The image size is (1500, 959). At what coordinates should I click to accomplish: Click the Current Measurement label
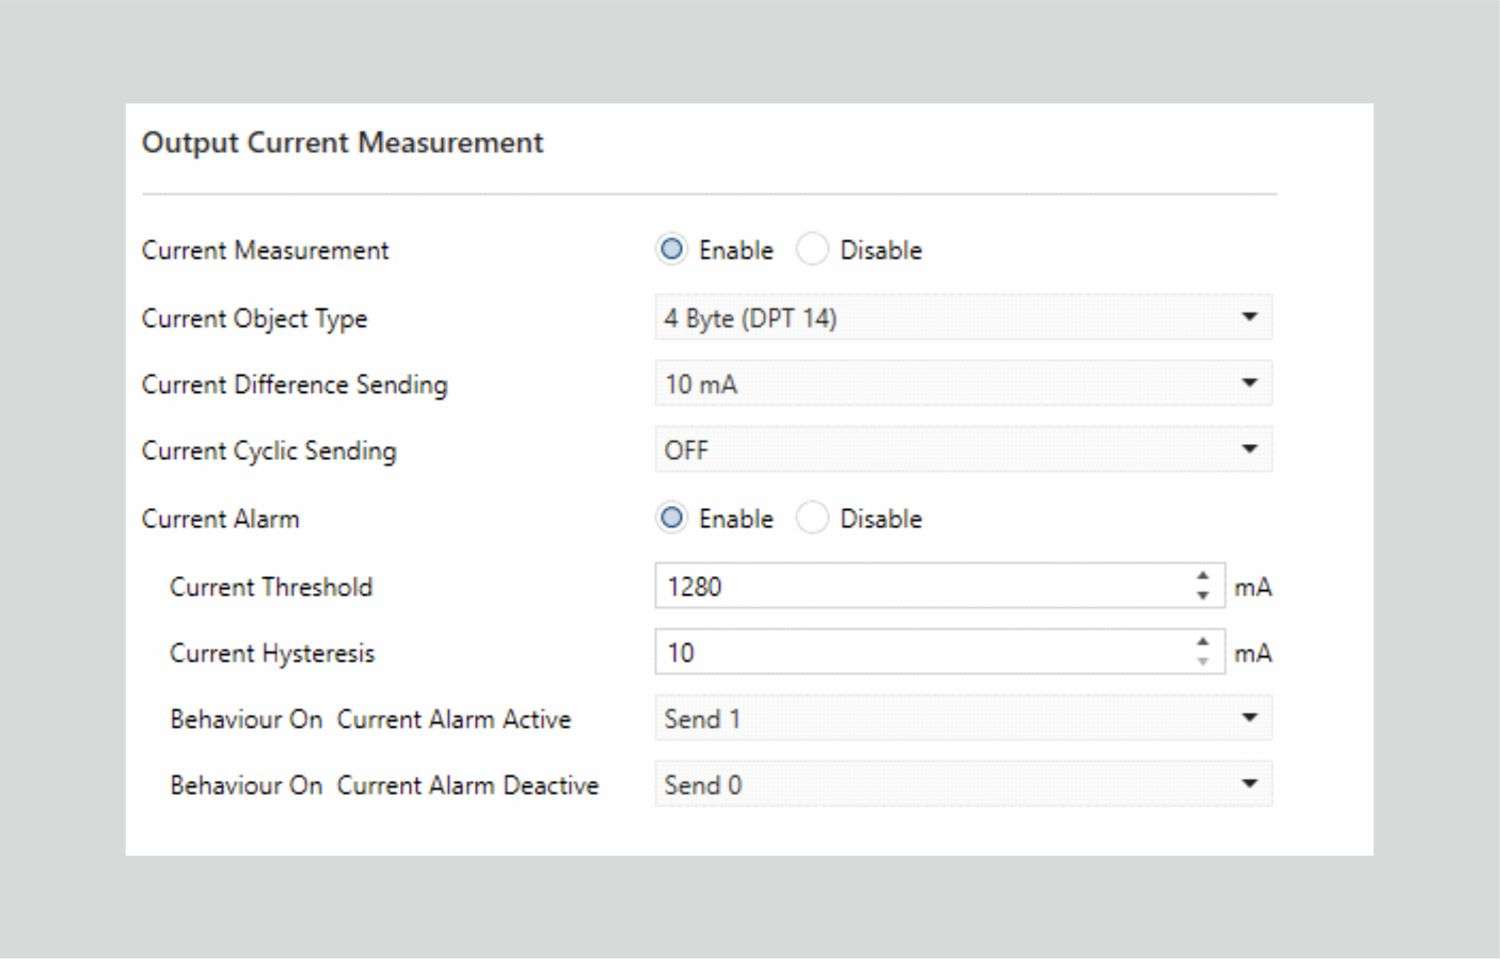tap(265, 250)
